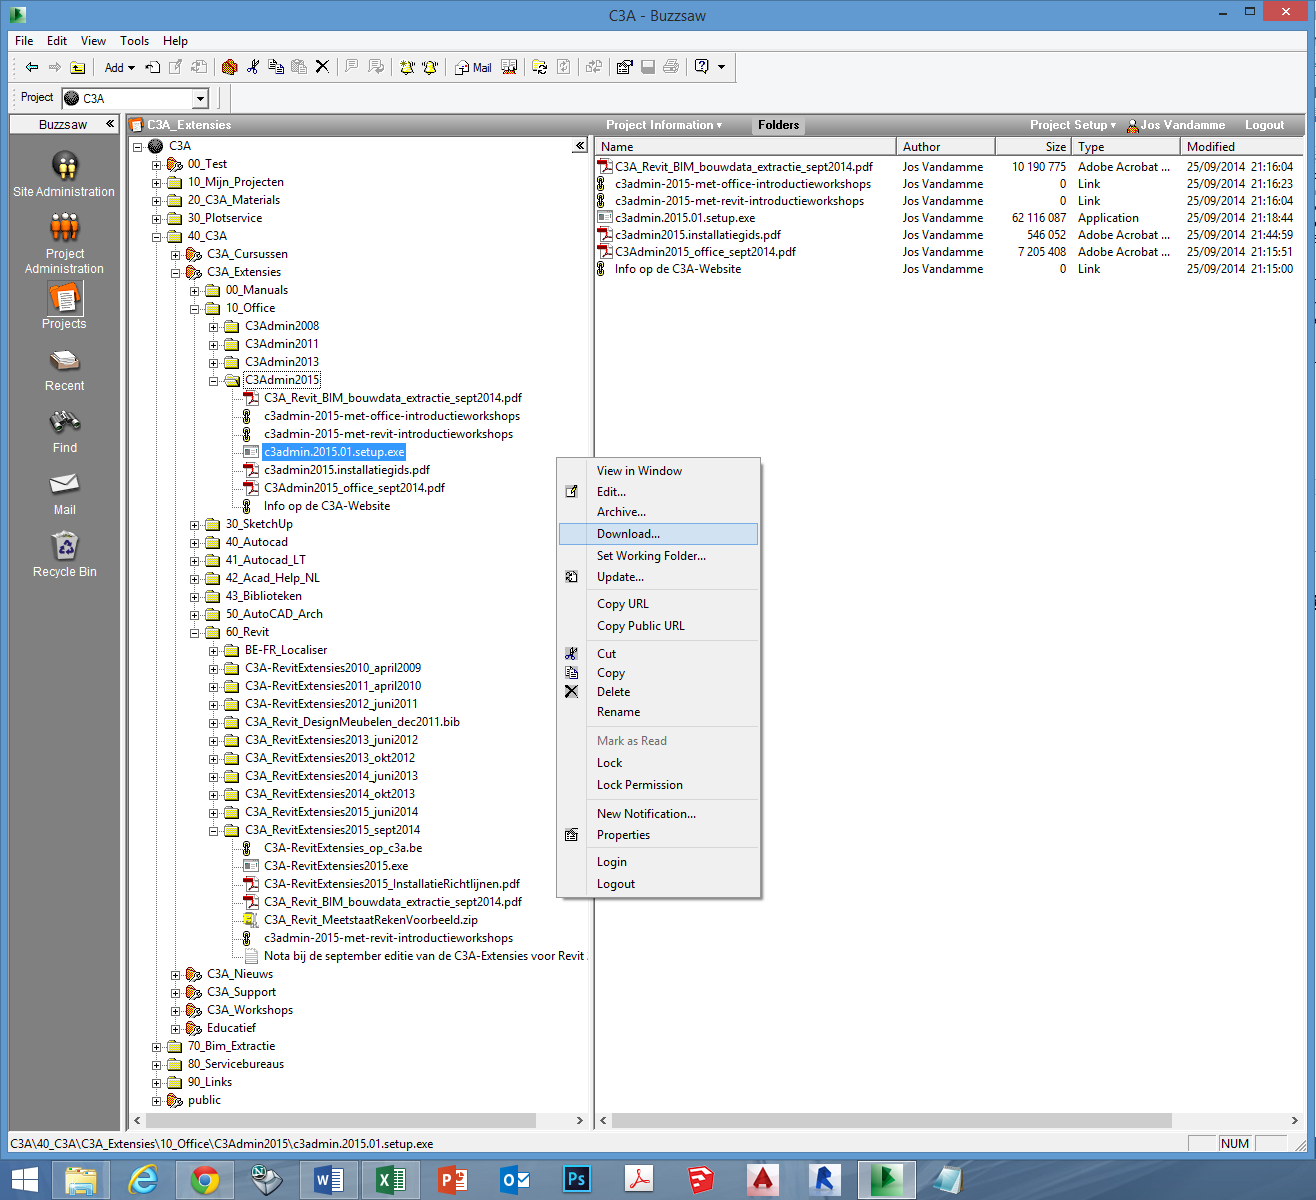Open Project Setup dropdown
1316x1200 pixels.
[1072, 125]
